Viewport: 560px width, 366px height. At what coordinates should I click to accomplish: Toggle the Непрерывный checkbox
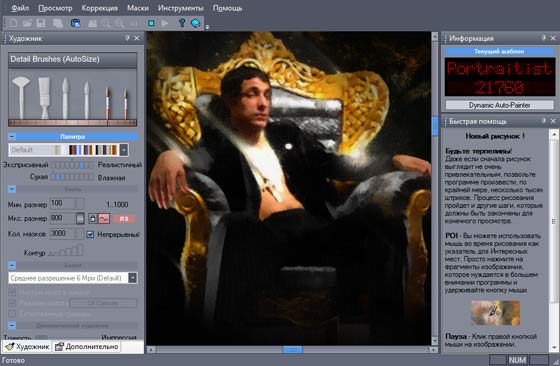90,235
